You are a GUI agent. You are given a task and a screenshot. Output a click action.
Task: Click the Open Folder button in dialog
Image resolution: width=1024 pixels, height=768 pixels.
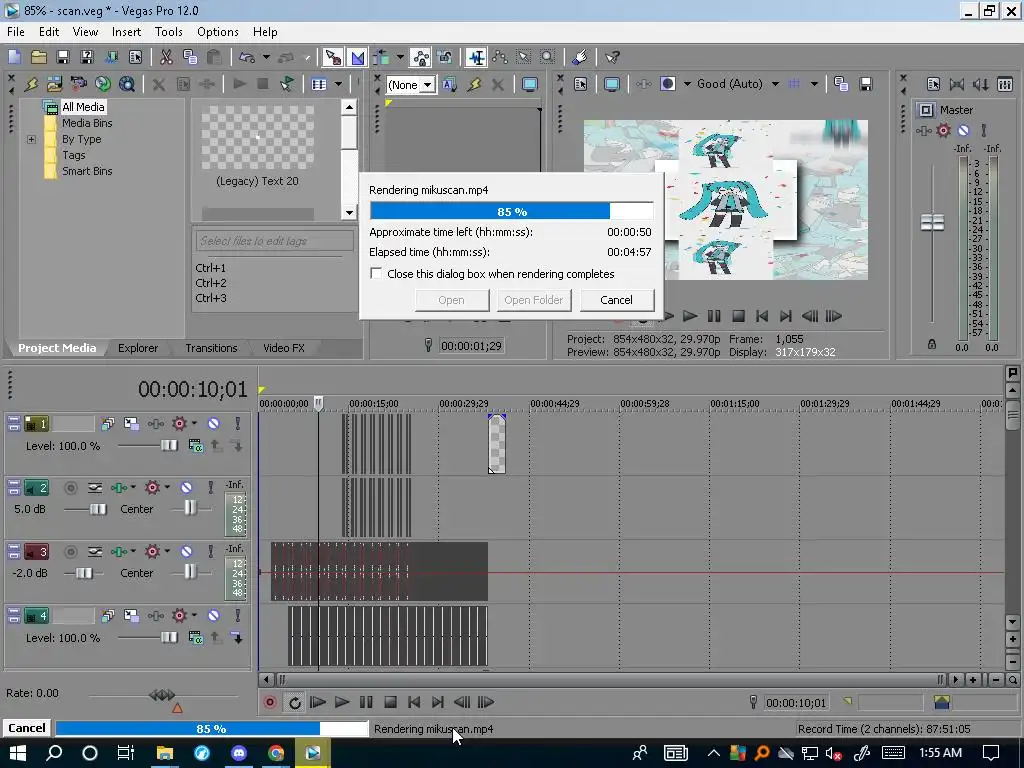pyautogui.click(x=533, y=300)
